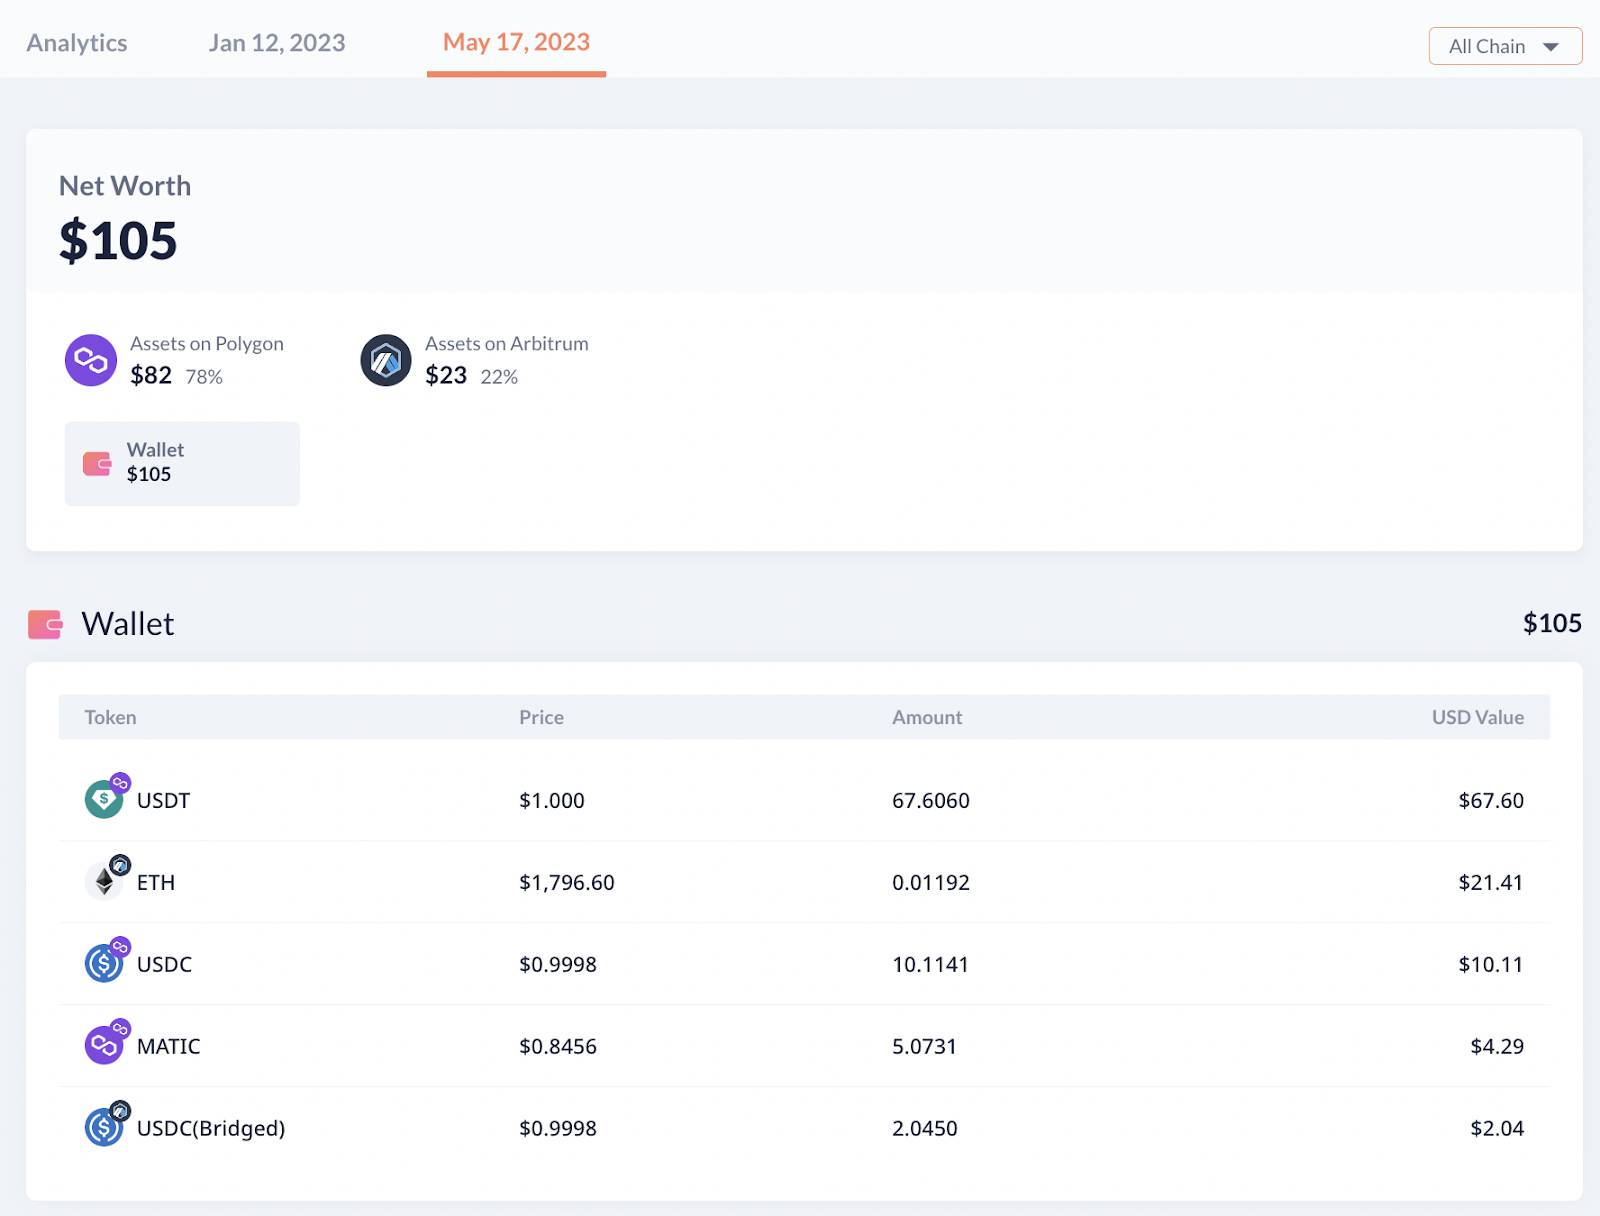The image size is (1600, 1216).
Task: Select the Wallet $105 summary card
Action: pos(182,463)
